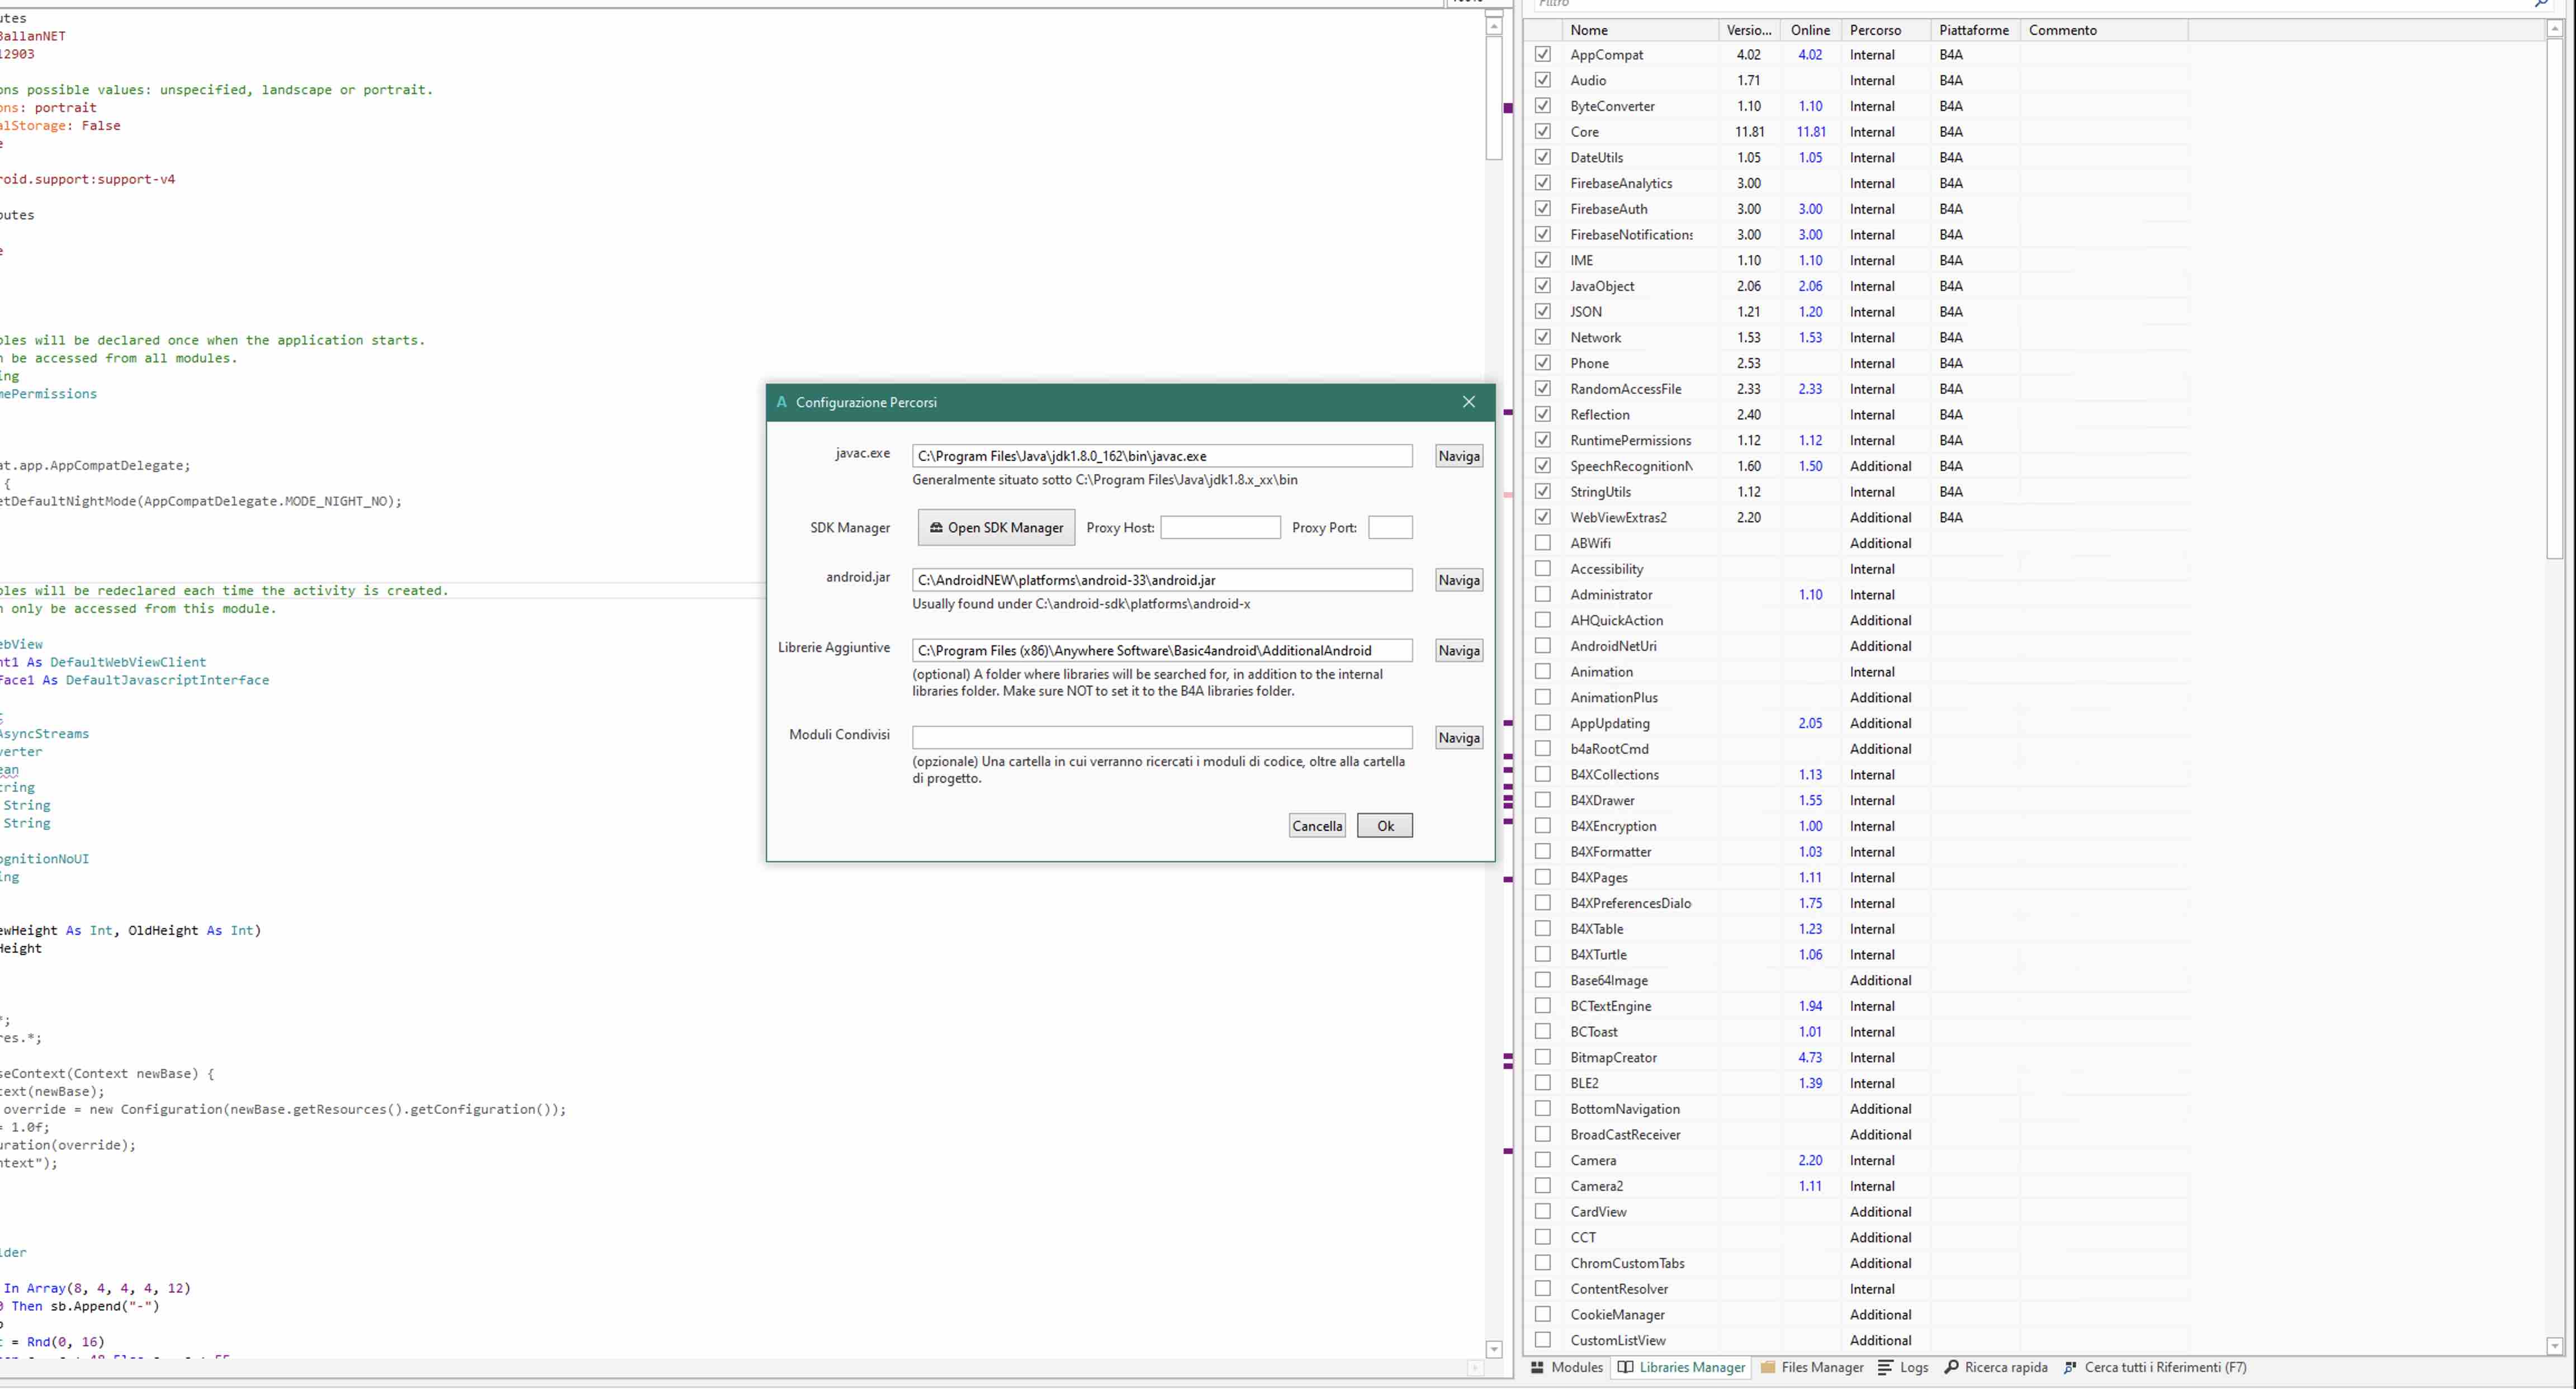Uncheck the AppCompat library
2576x1389 pixels.
tap(1543, 54)
